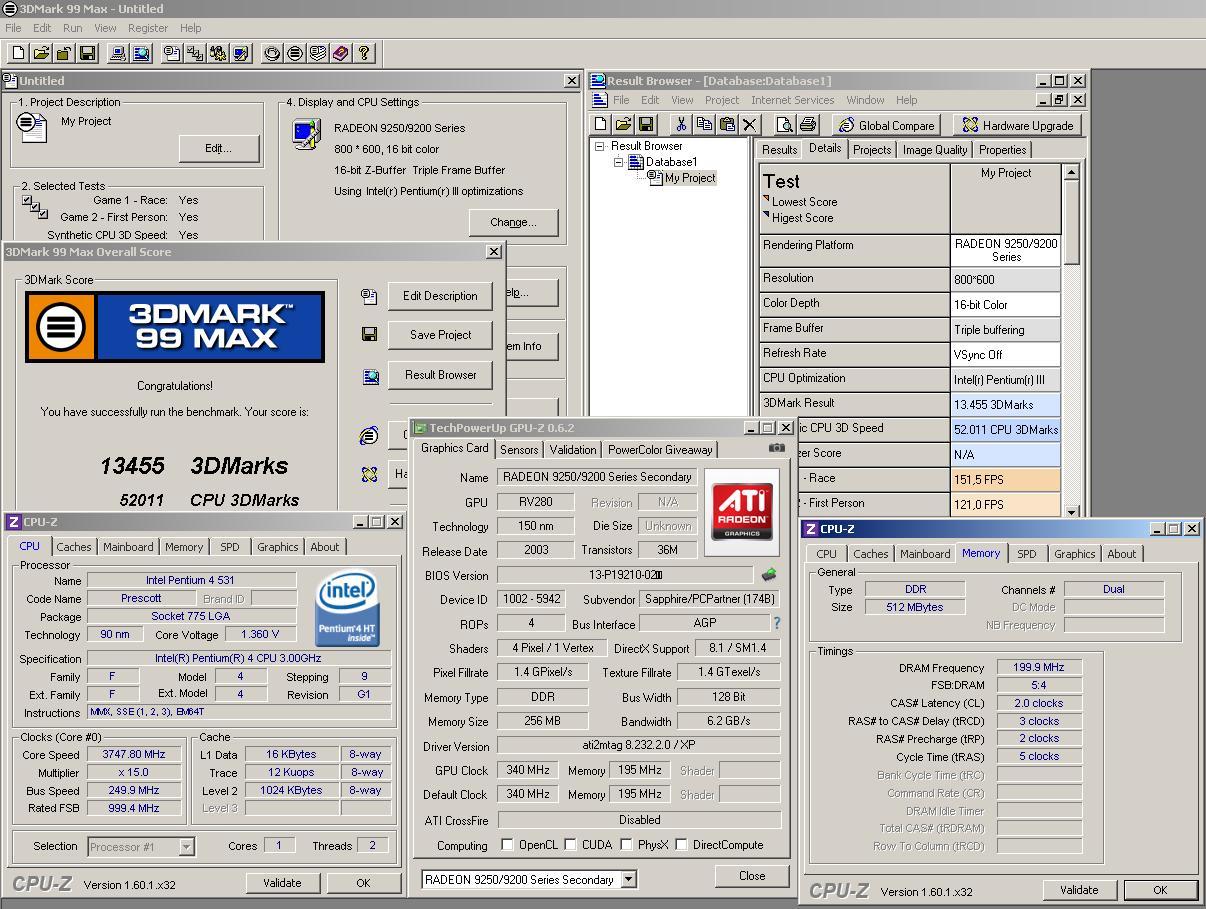Close the 3DMark 99 Max Overall Score dialog
Screen dimensions: 1206x909
pos(493,252)
